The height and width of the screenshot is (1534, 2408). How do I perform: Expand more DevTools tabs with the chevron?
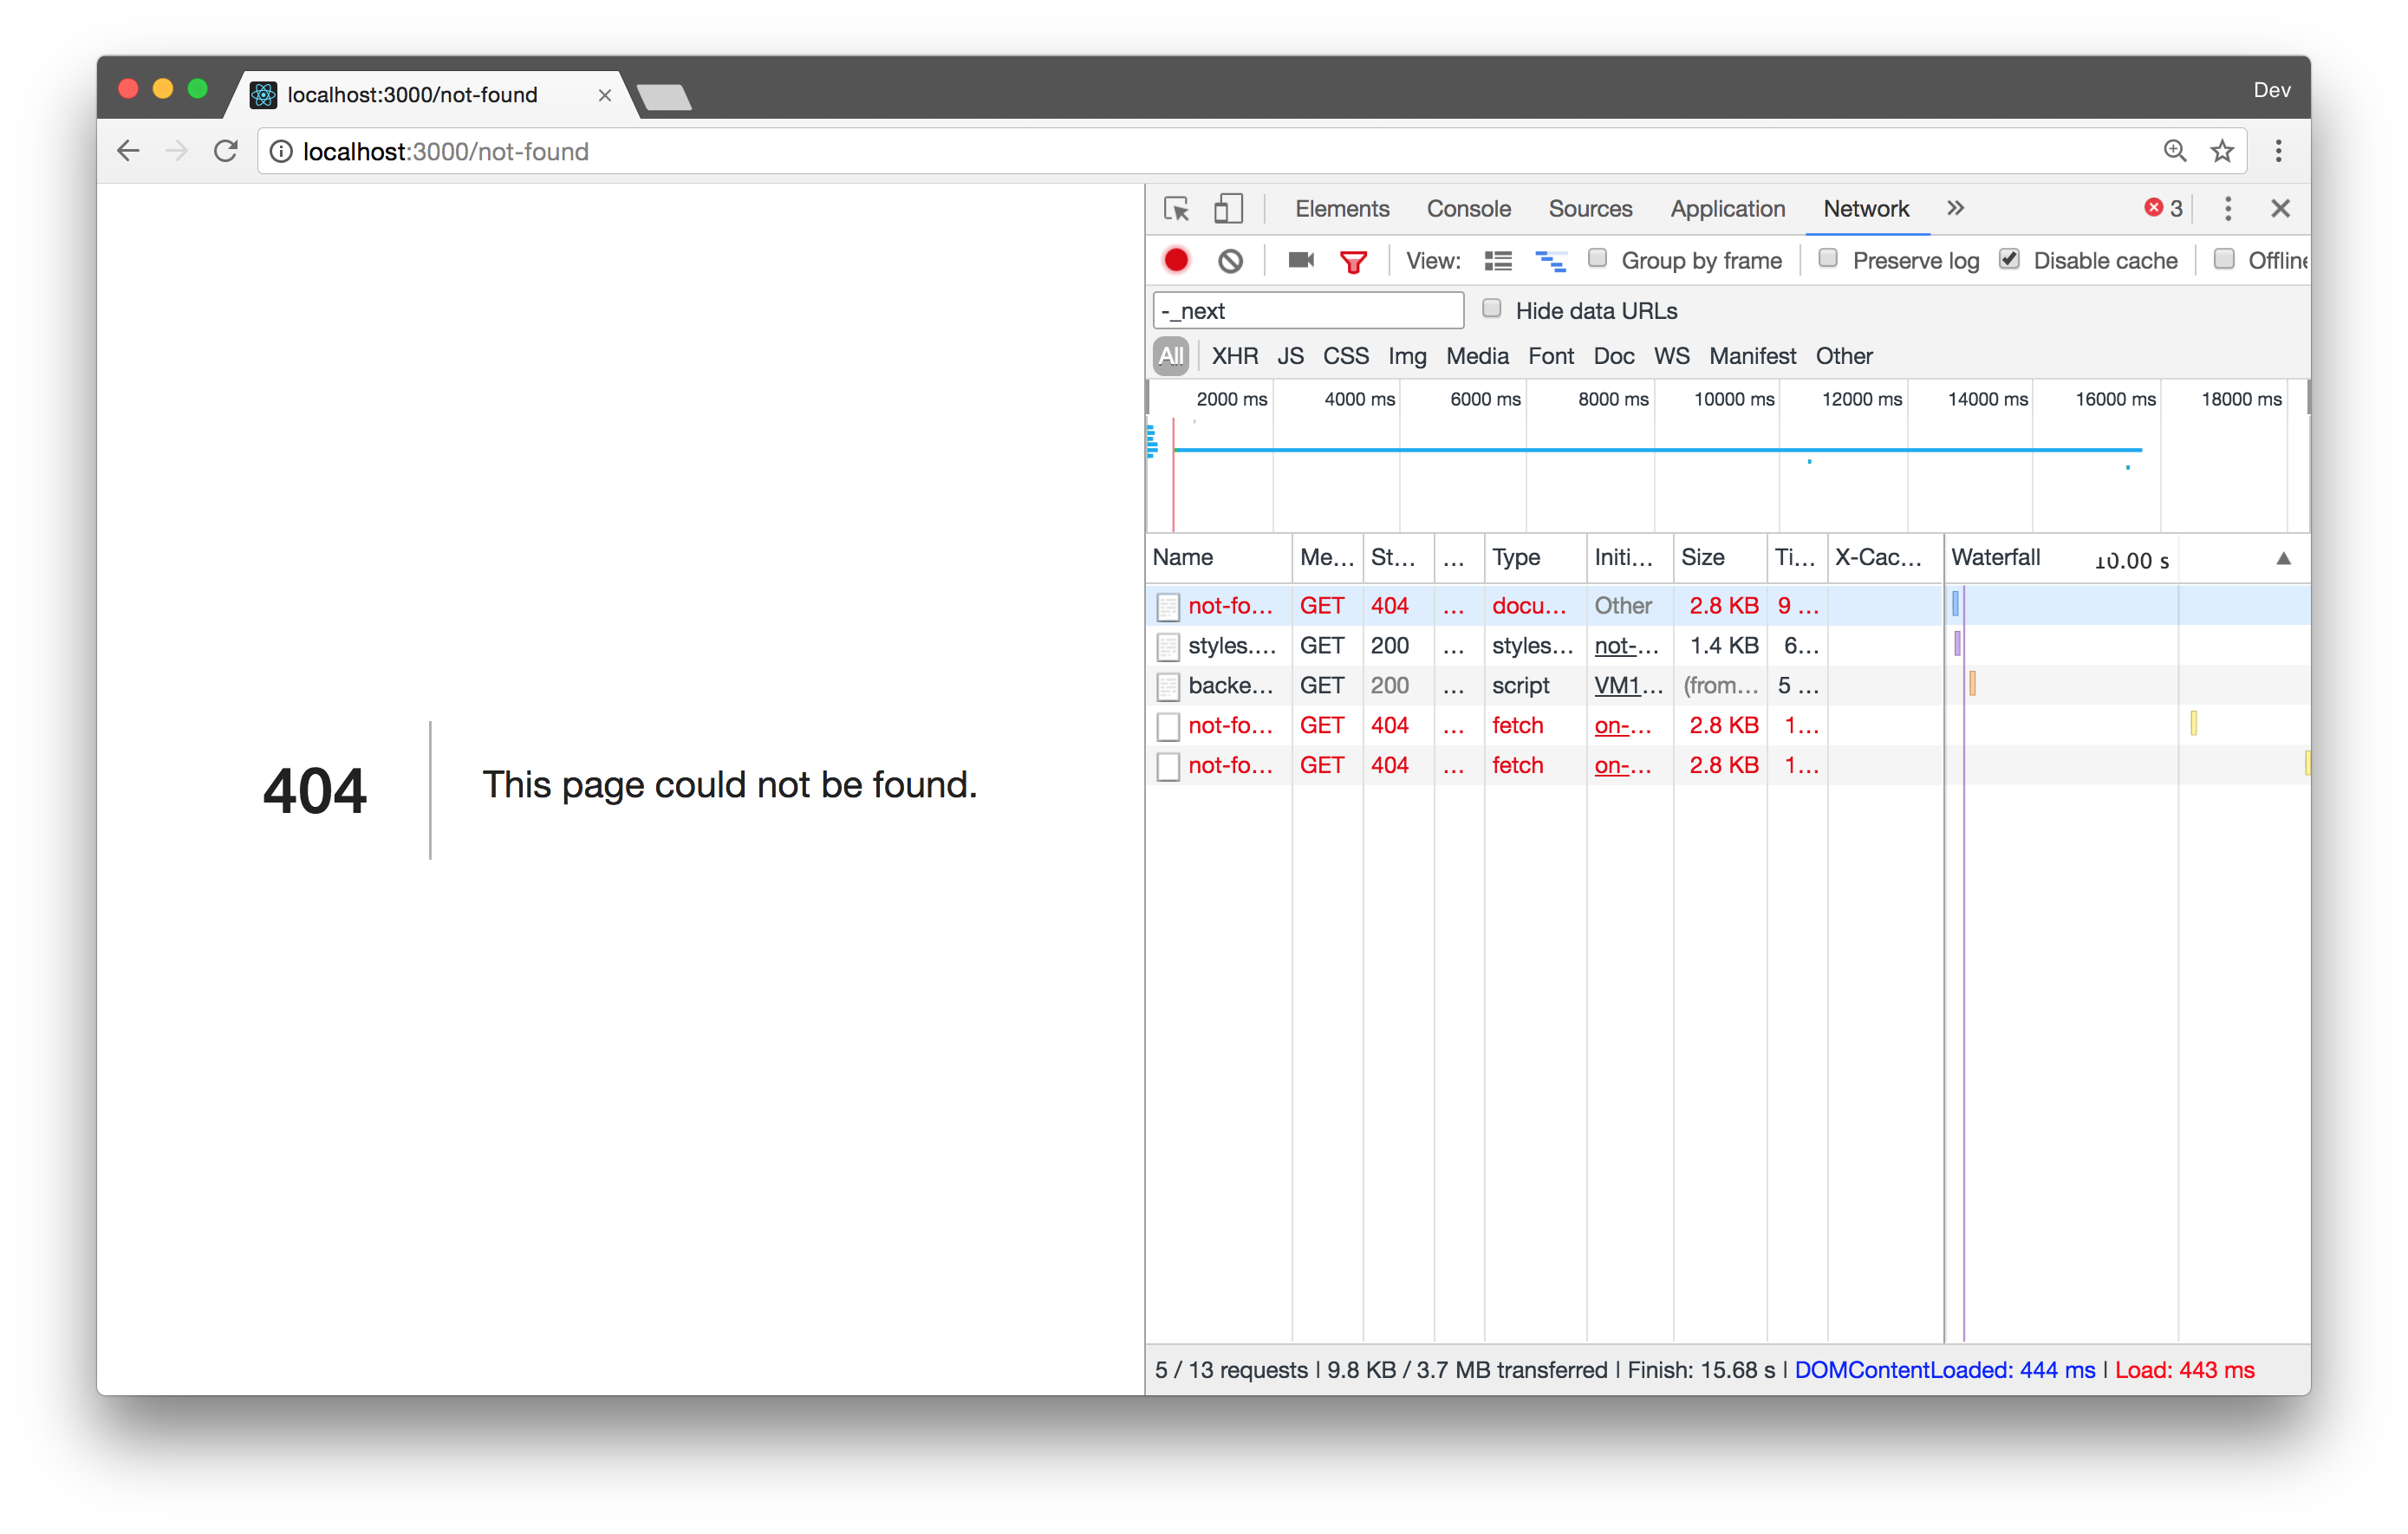coord(1955,208)
